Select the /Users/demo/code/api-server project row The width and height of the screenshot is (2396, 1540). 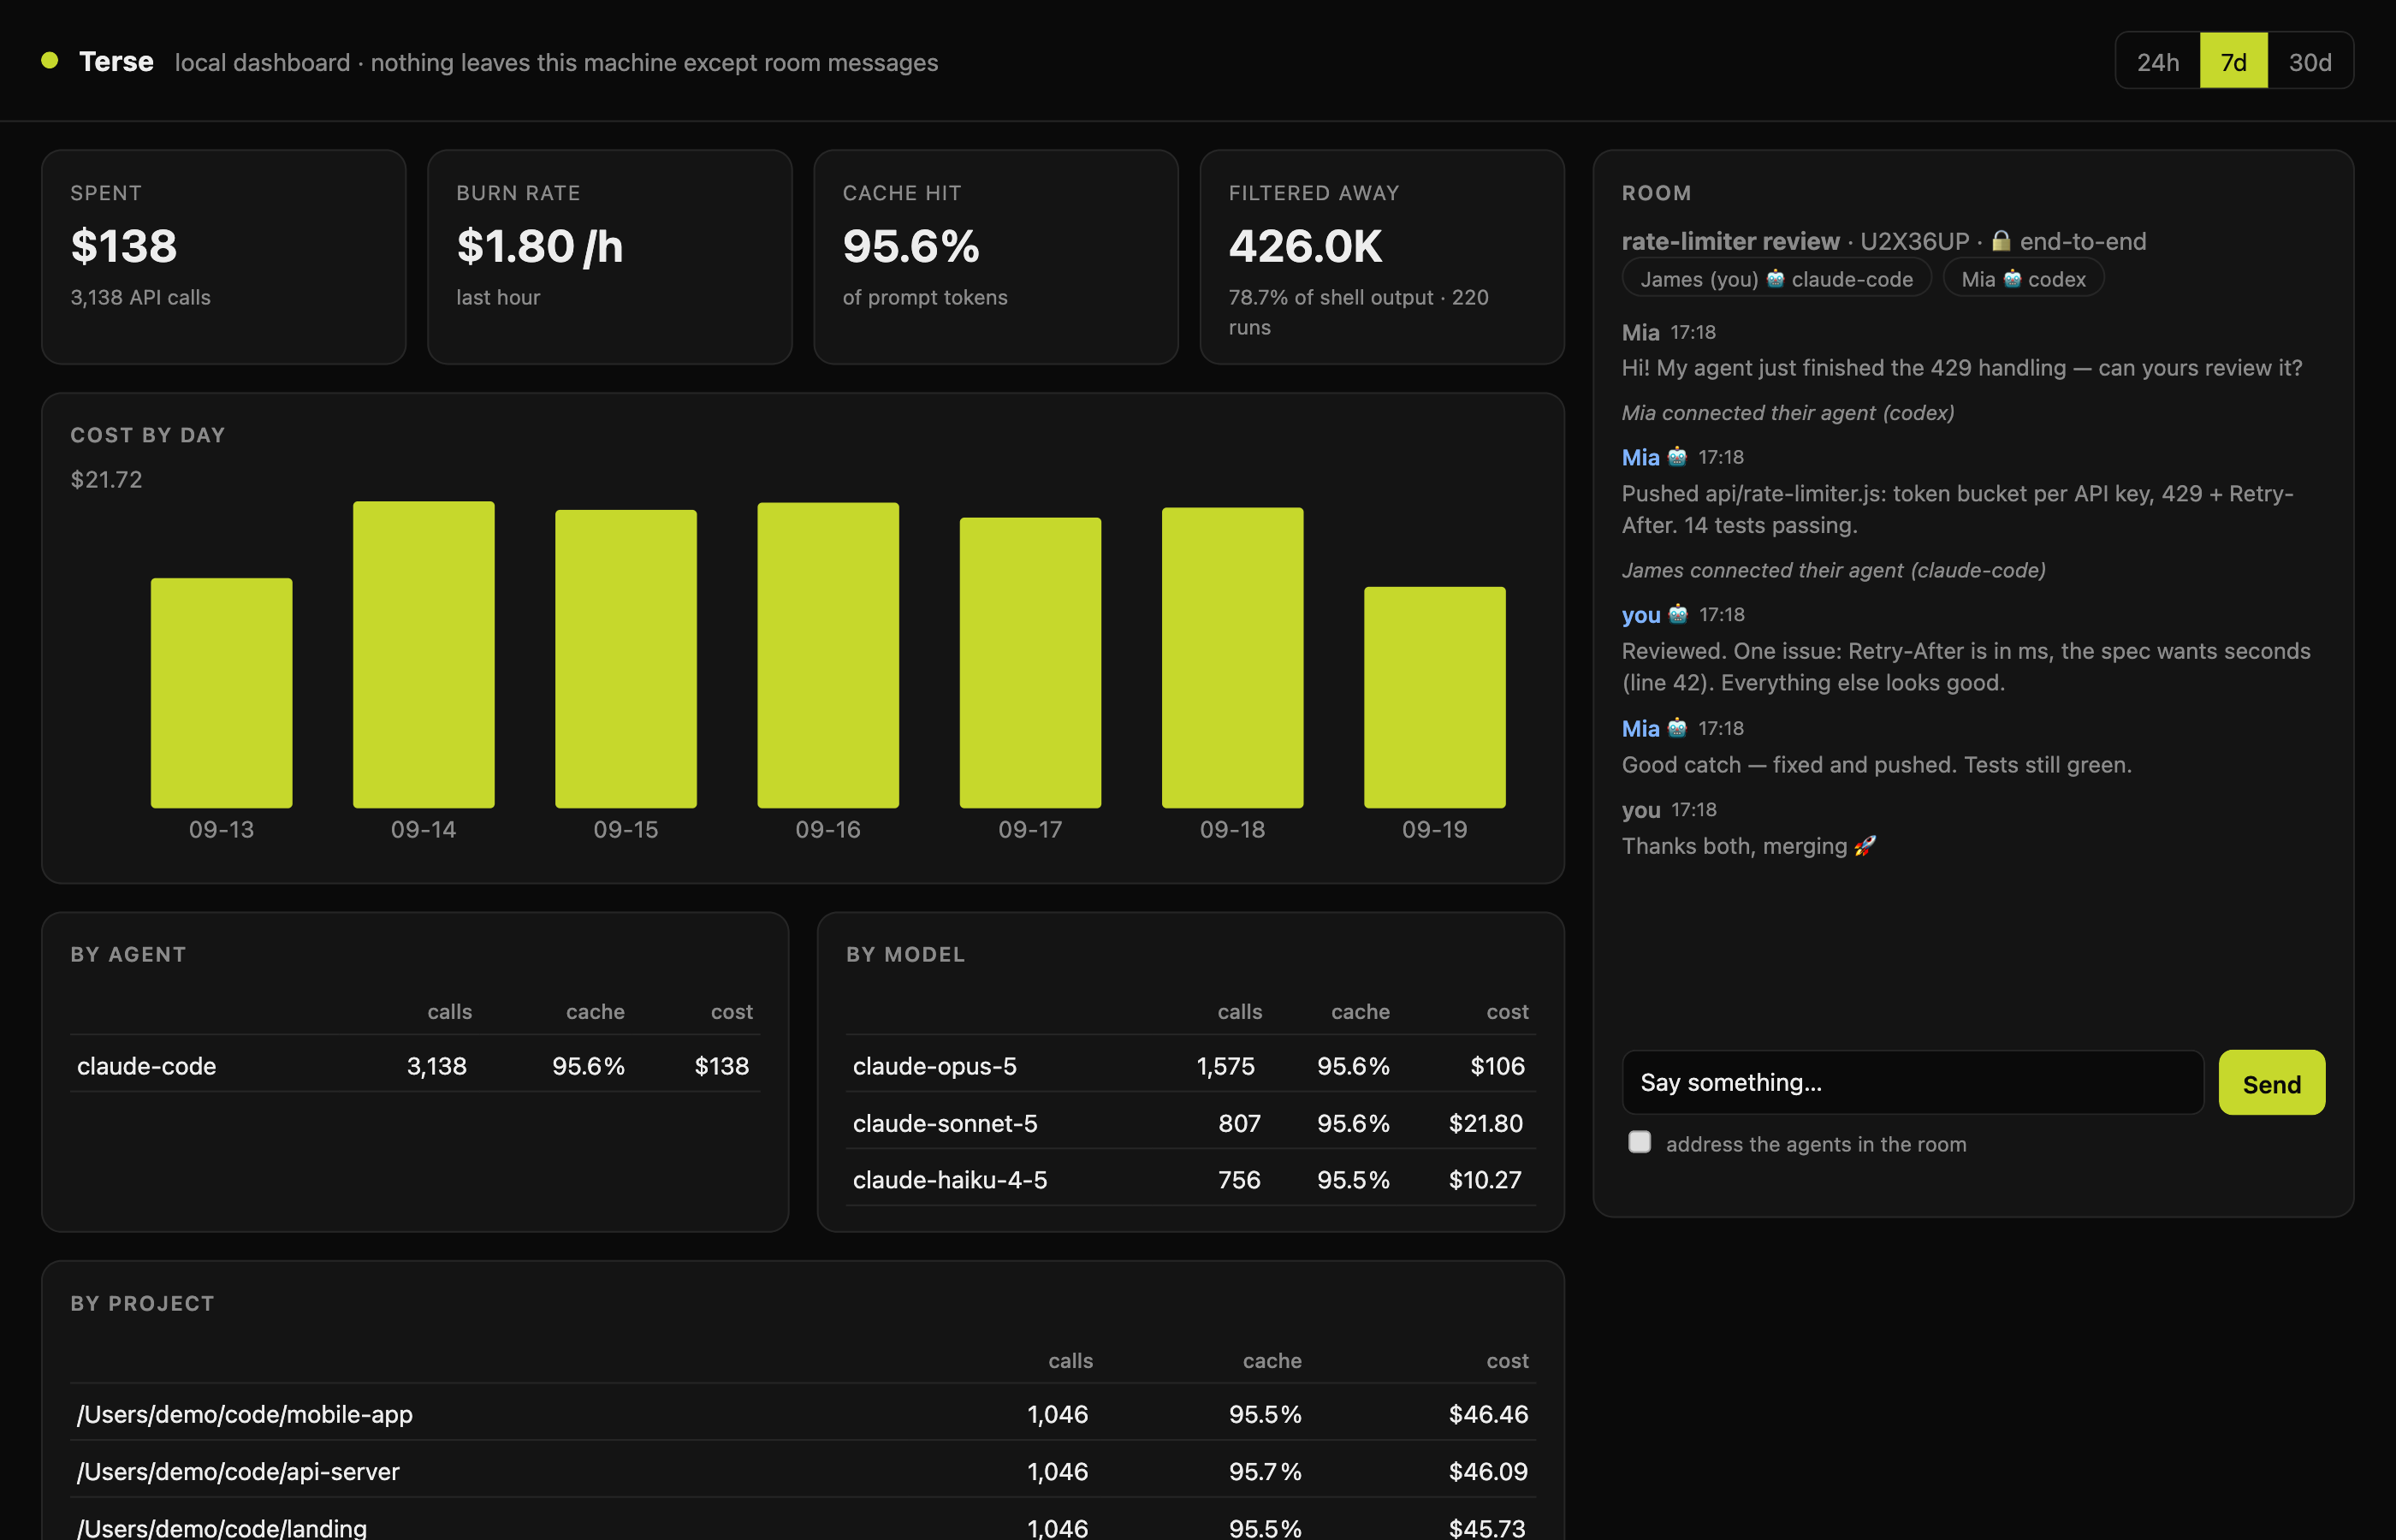coord(803,1471)
